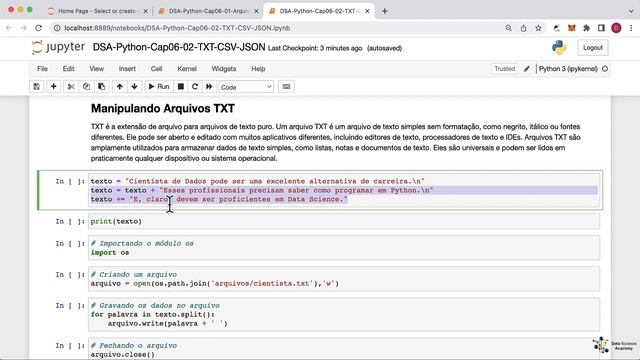The height and width of the screenshot is (360, 640).
Task: Open the Cell menu
Action: pyautogui.click(x=156, y=69)
